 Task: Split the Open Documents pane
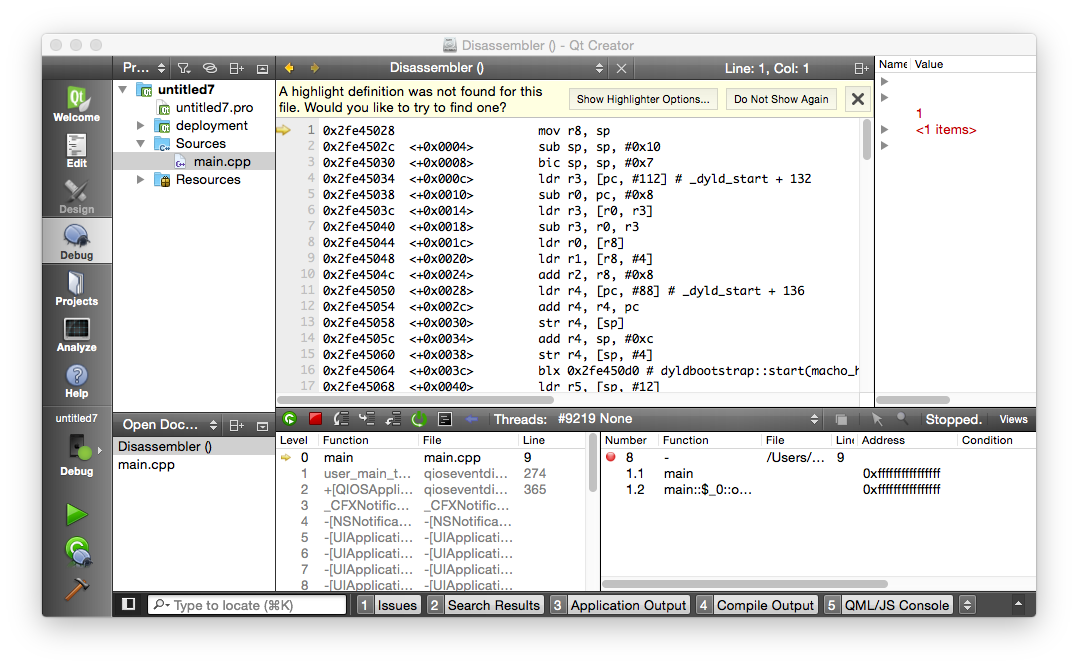click(236, 426)
